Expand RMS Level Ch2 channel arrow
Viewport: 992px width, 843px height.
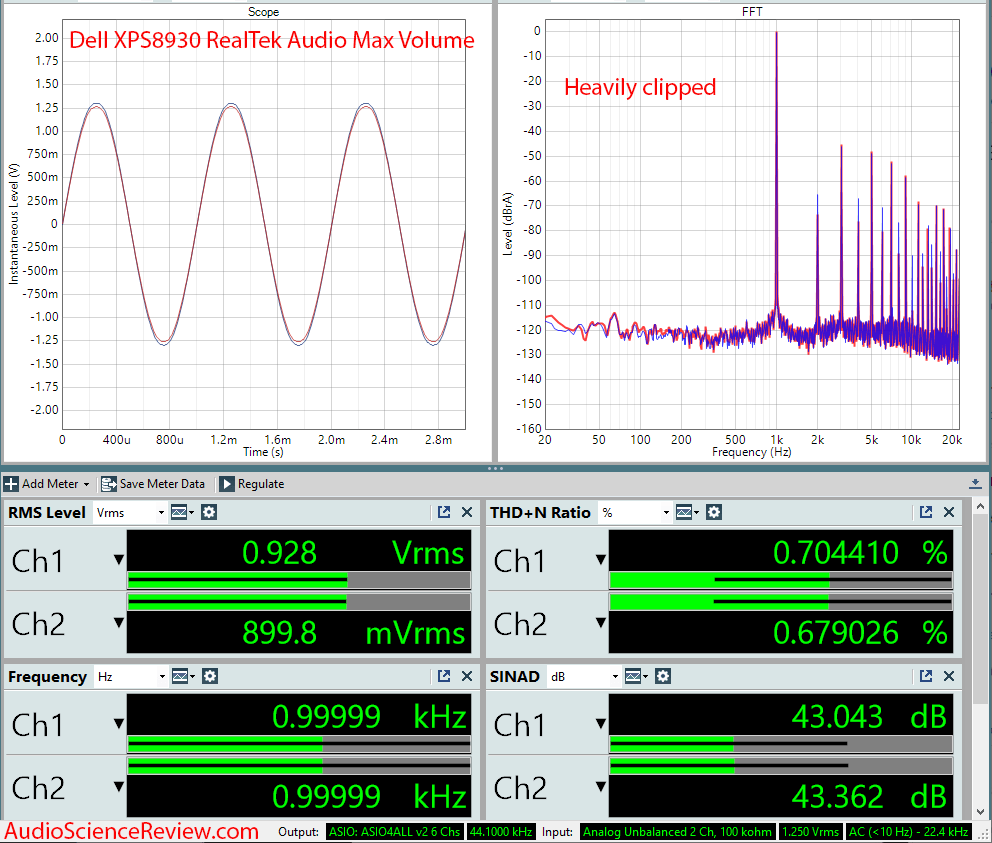coord(119,623)
